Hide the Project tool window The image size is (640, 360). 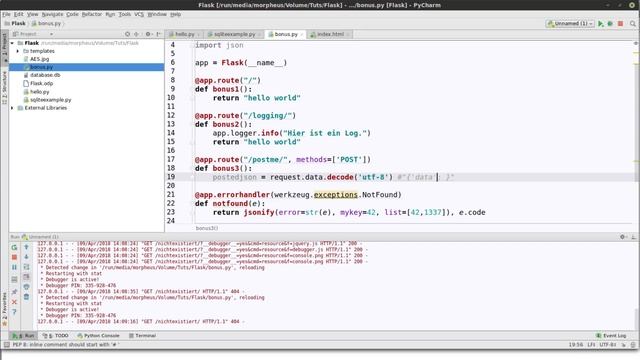[158, 34]
